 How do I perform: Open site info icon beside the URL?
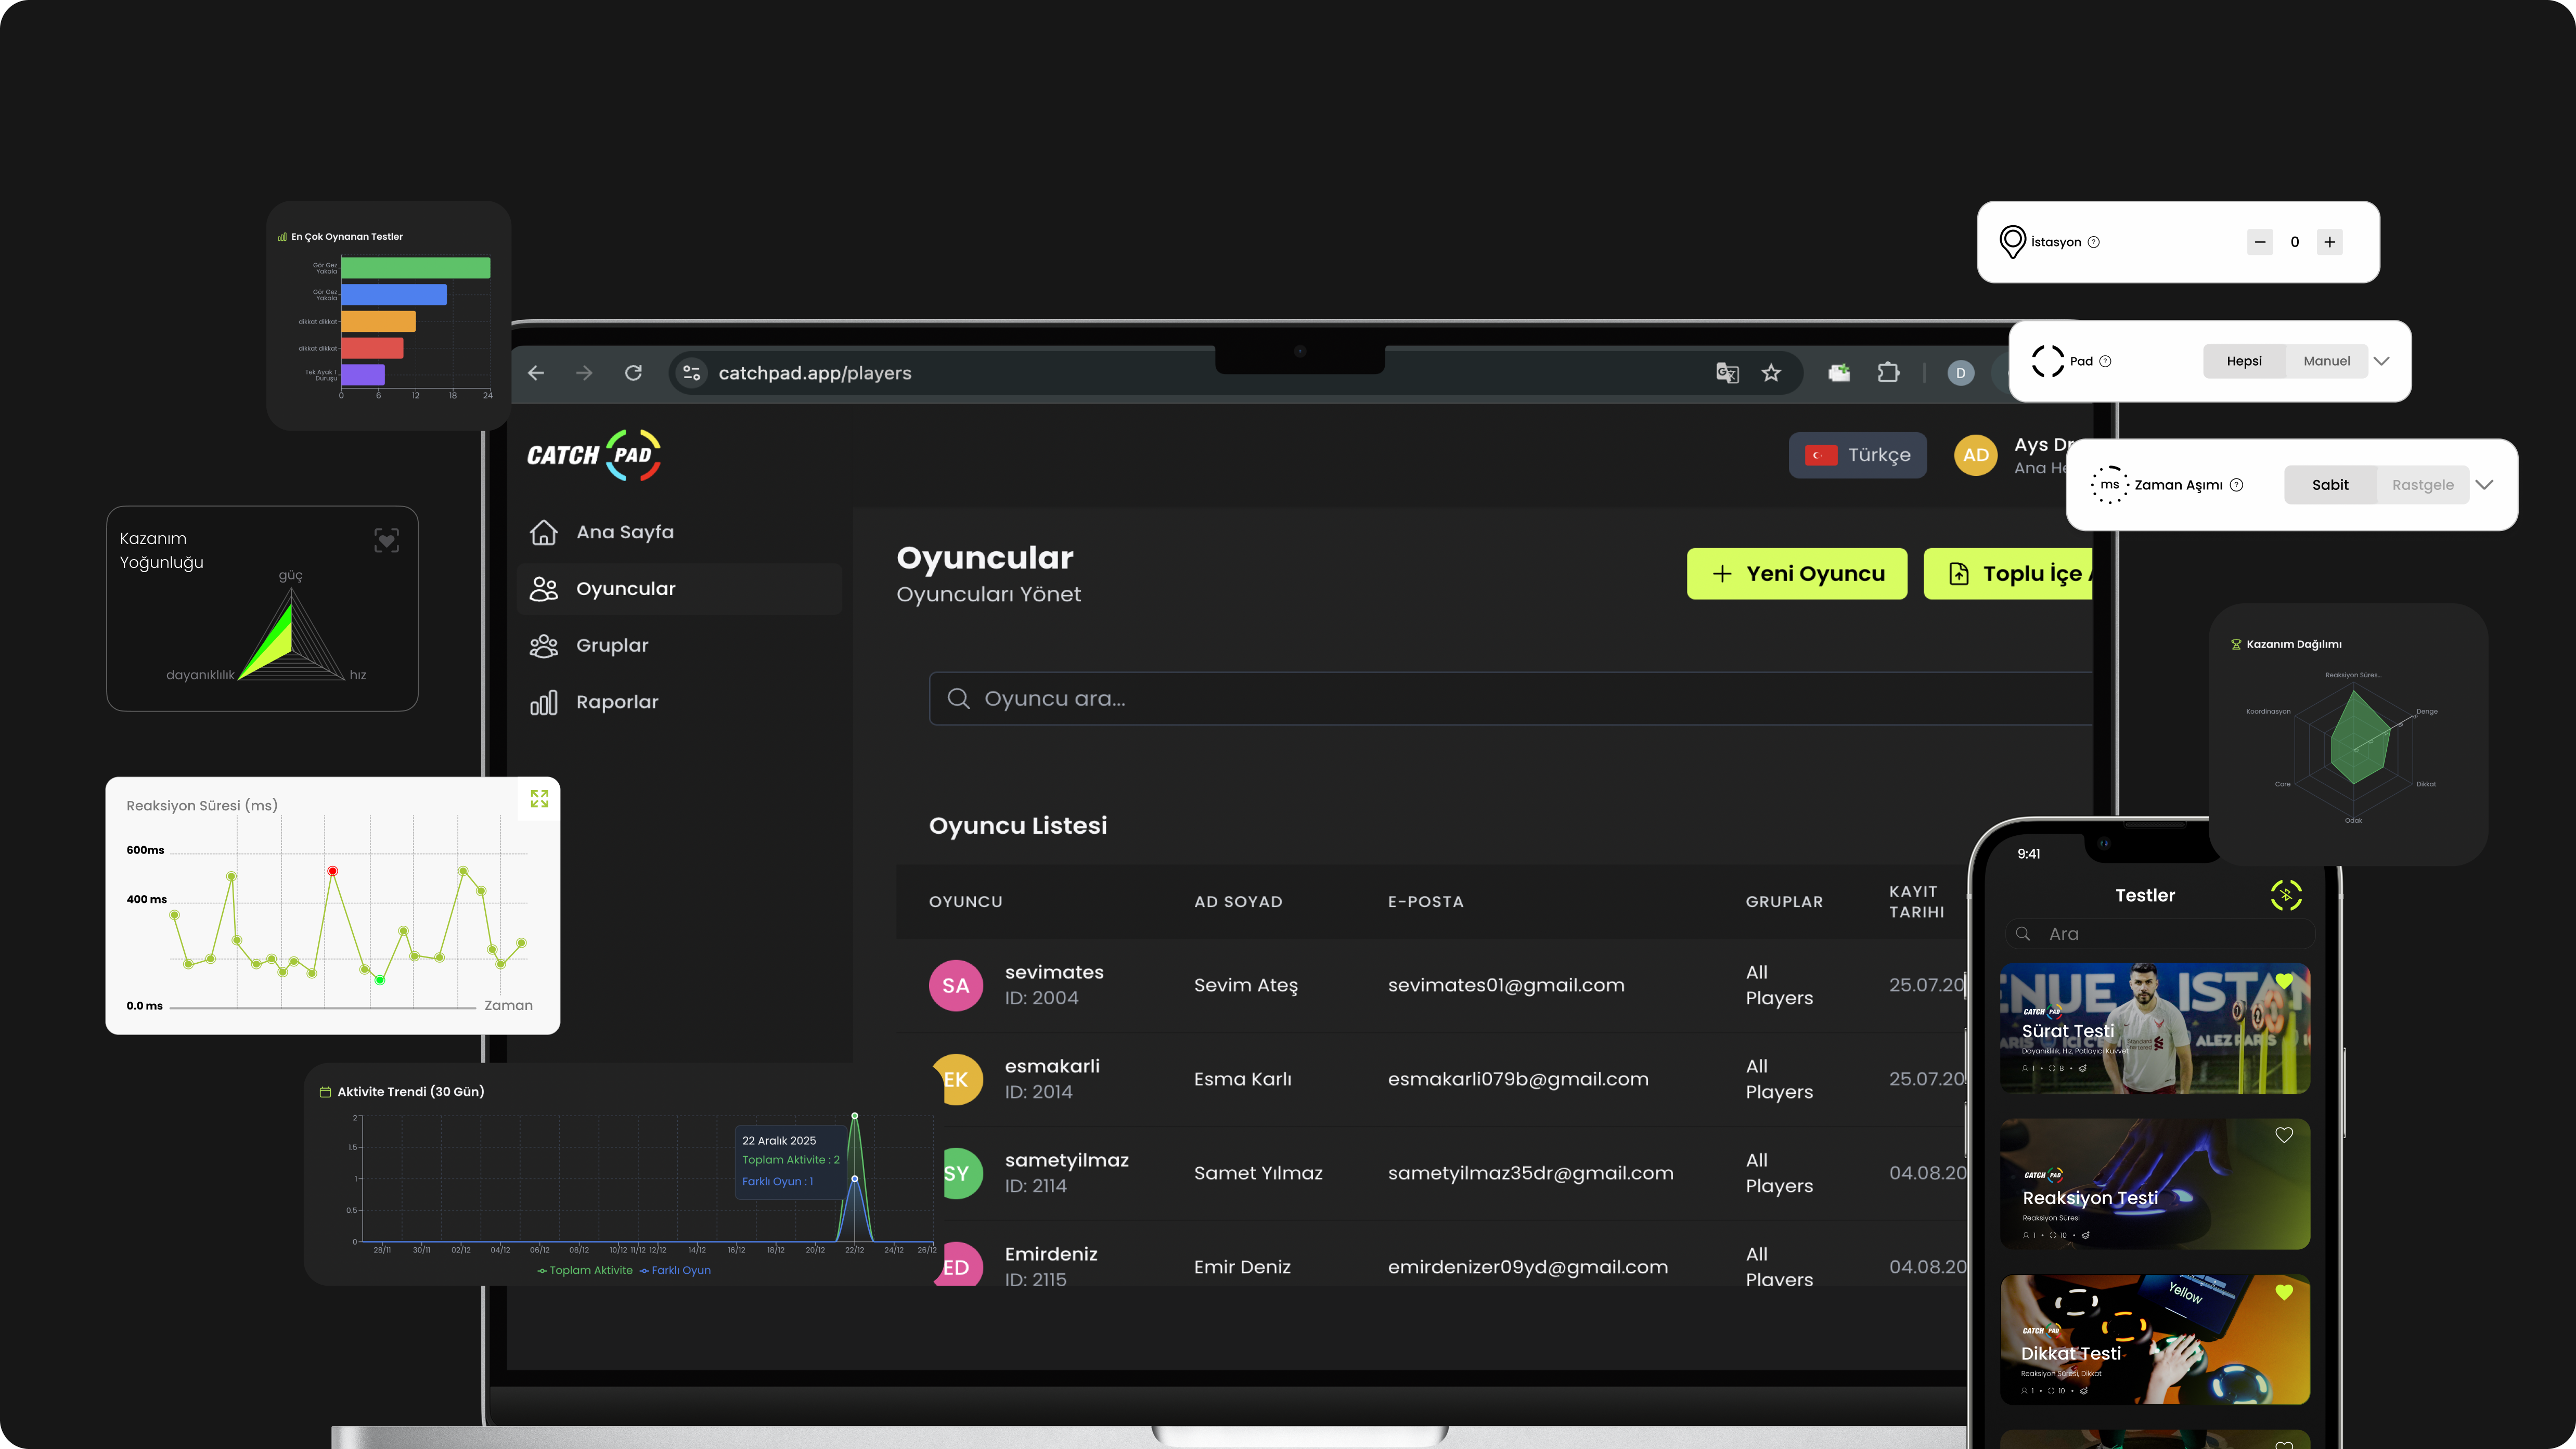691,373
